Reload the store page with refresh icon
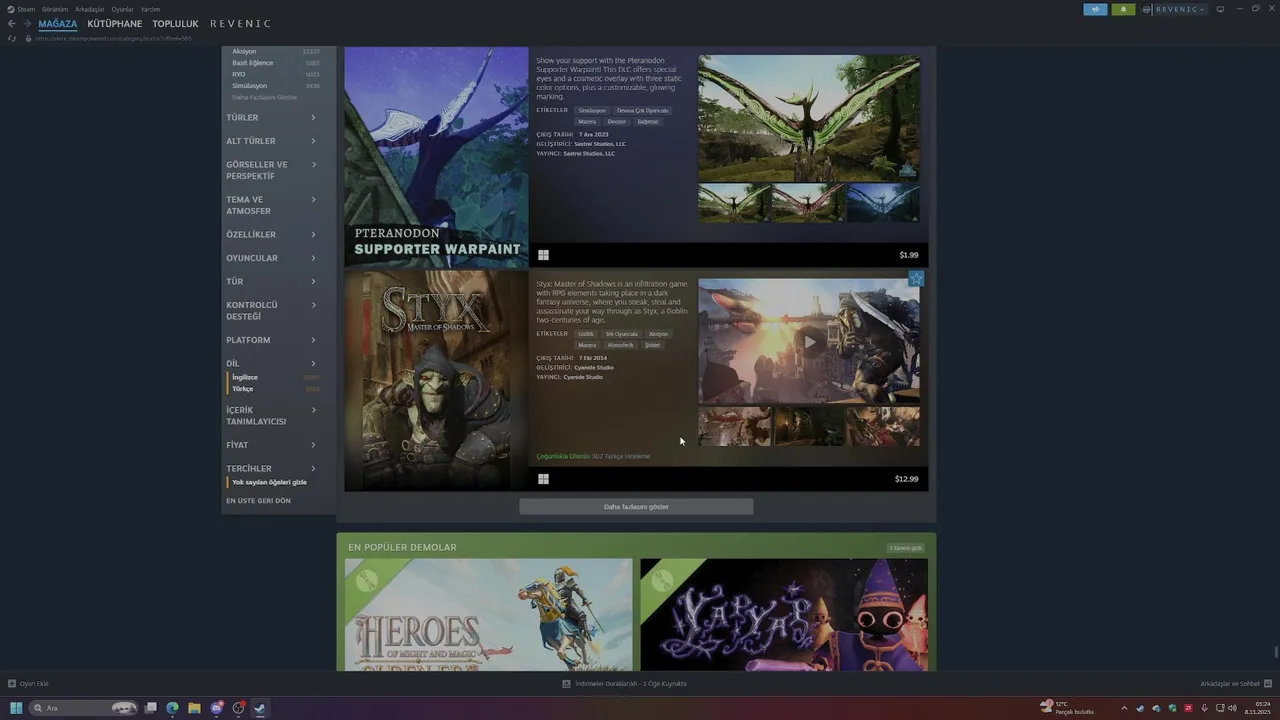The height and width of the screenshot is (720, 1280). click(12, 38)
